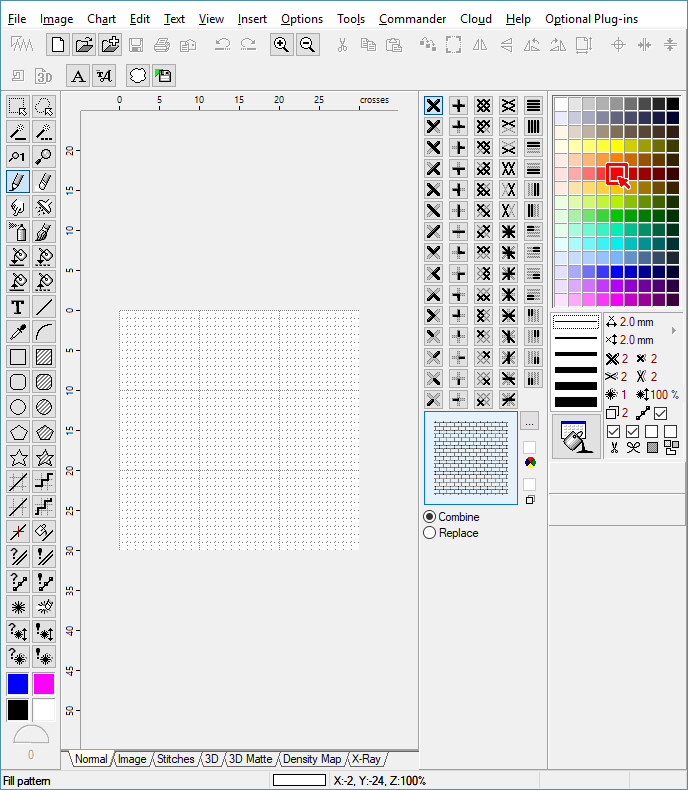
Task: Choose the outlined star shape tool
Action: pos(17,457)
